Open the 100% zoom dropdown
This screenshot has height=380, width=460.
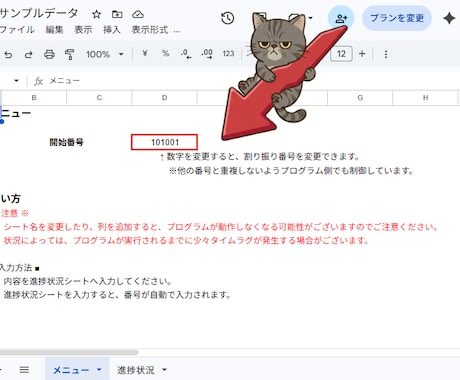[x=105, y=54]
